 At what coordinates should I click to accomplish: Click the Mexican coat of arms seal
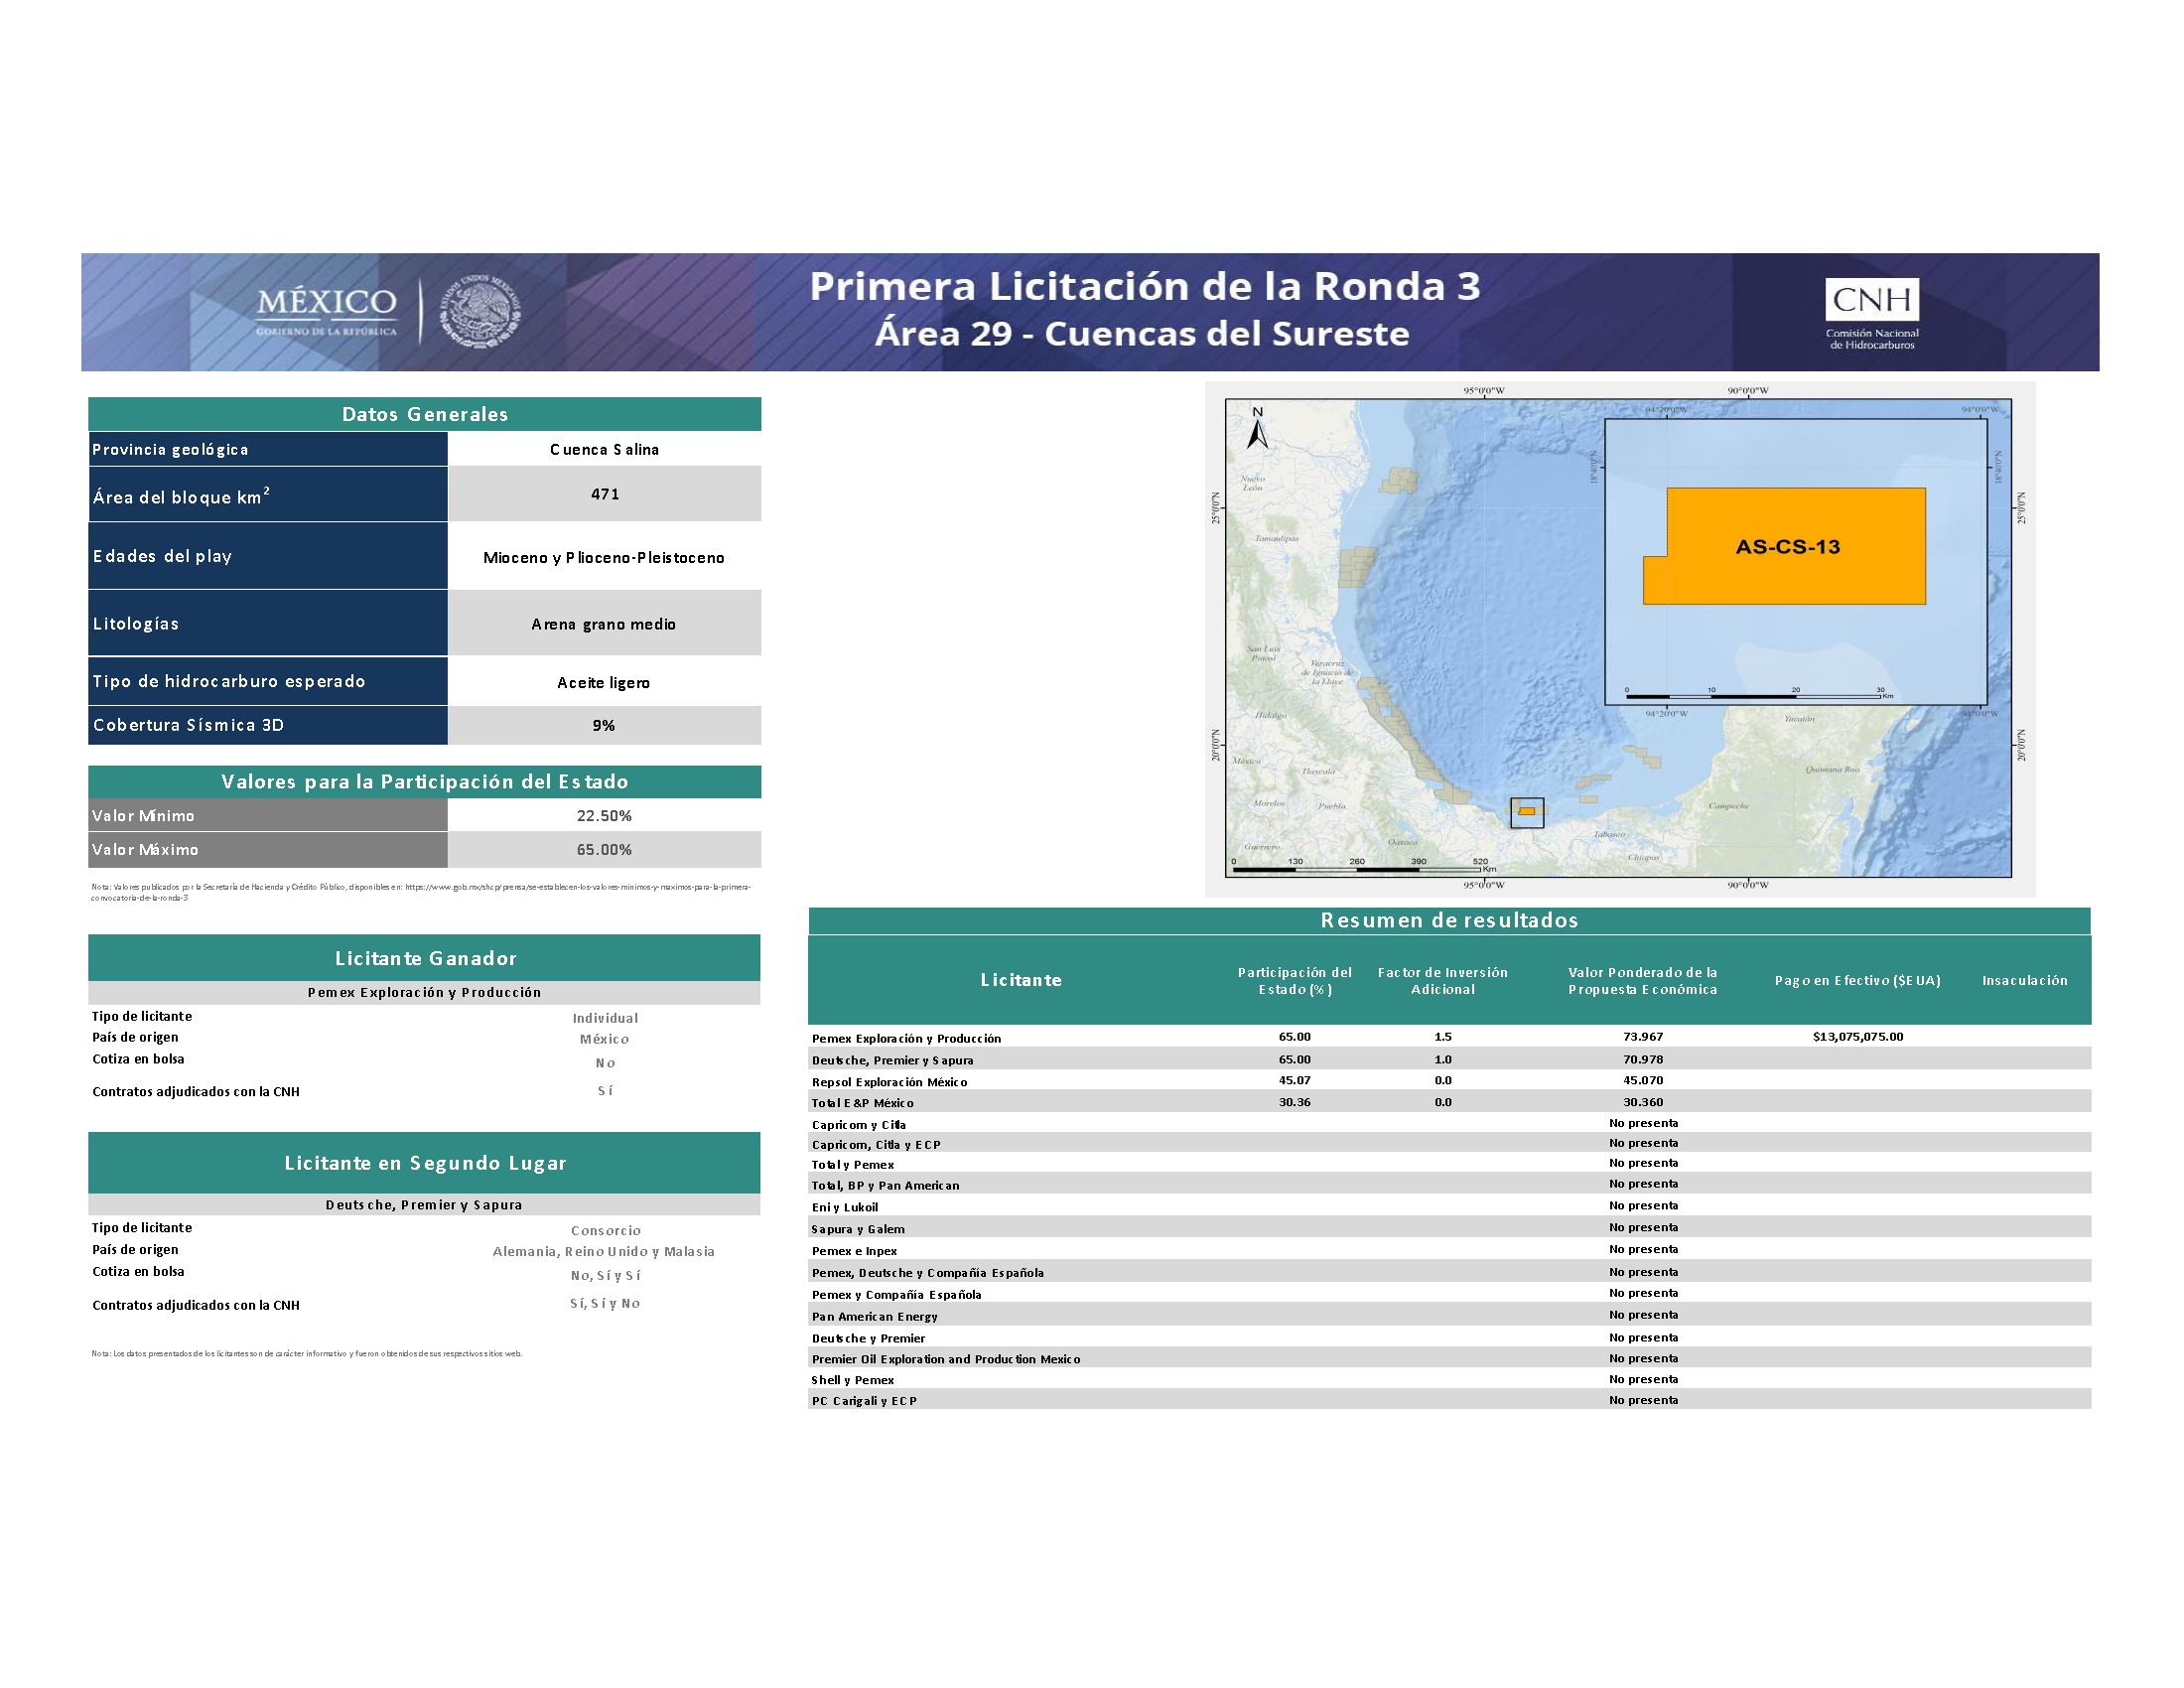coord(481,311)
